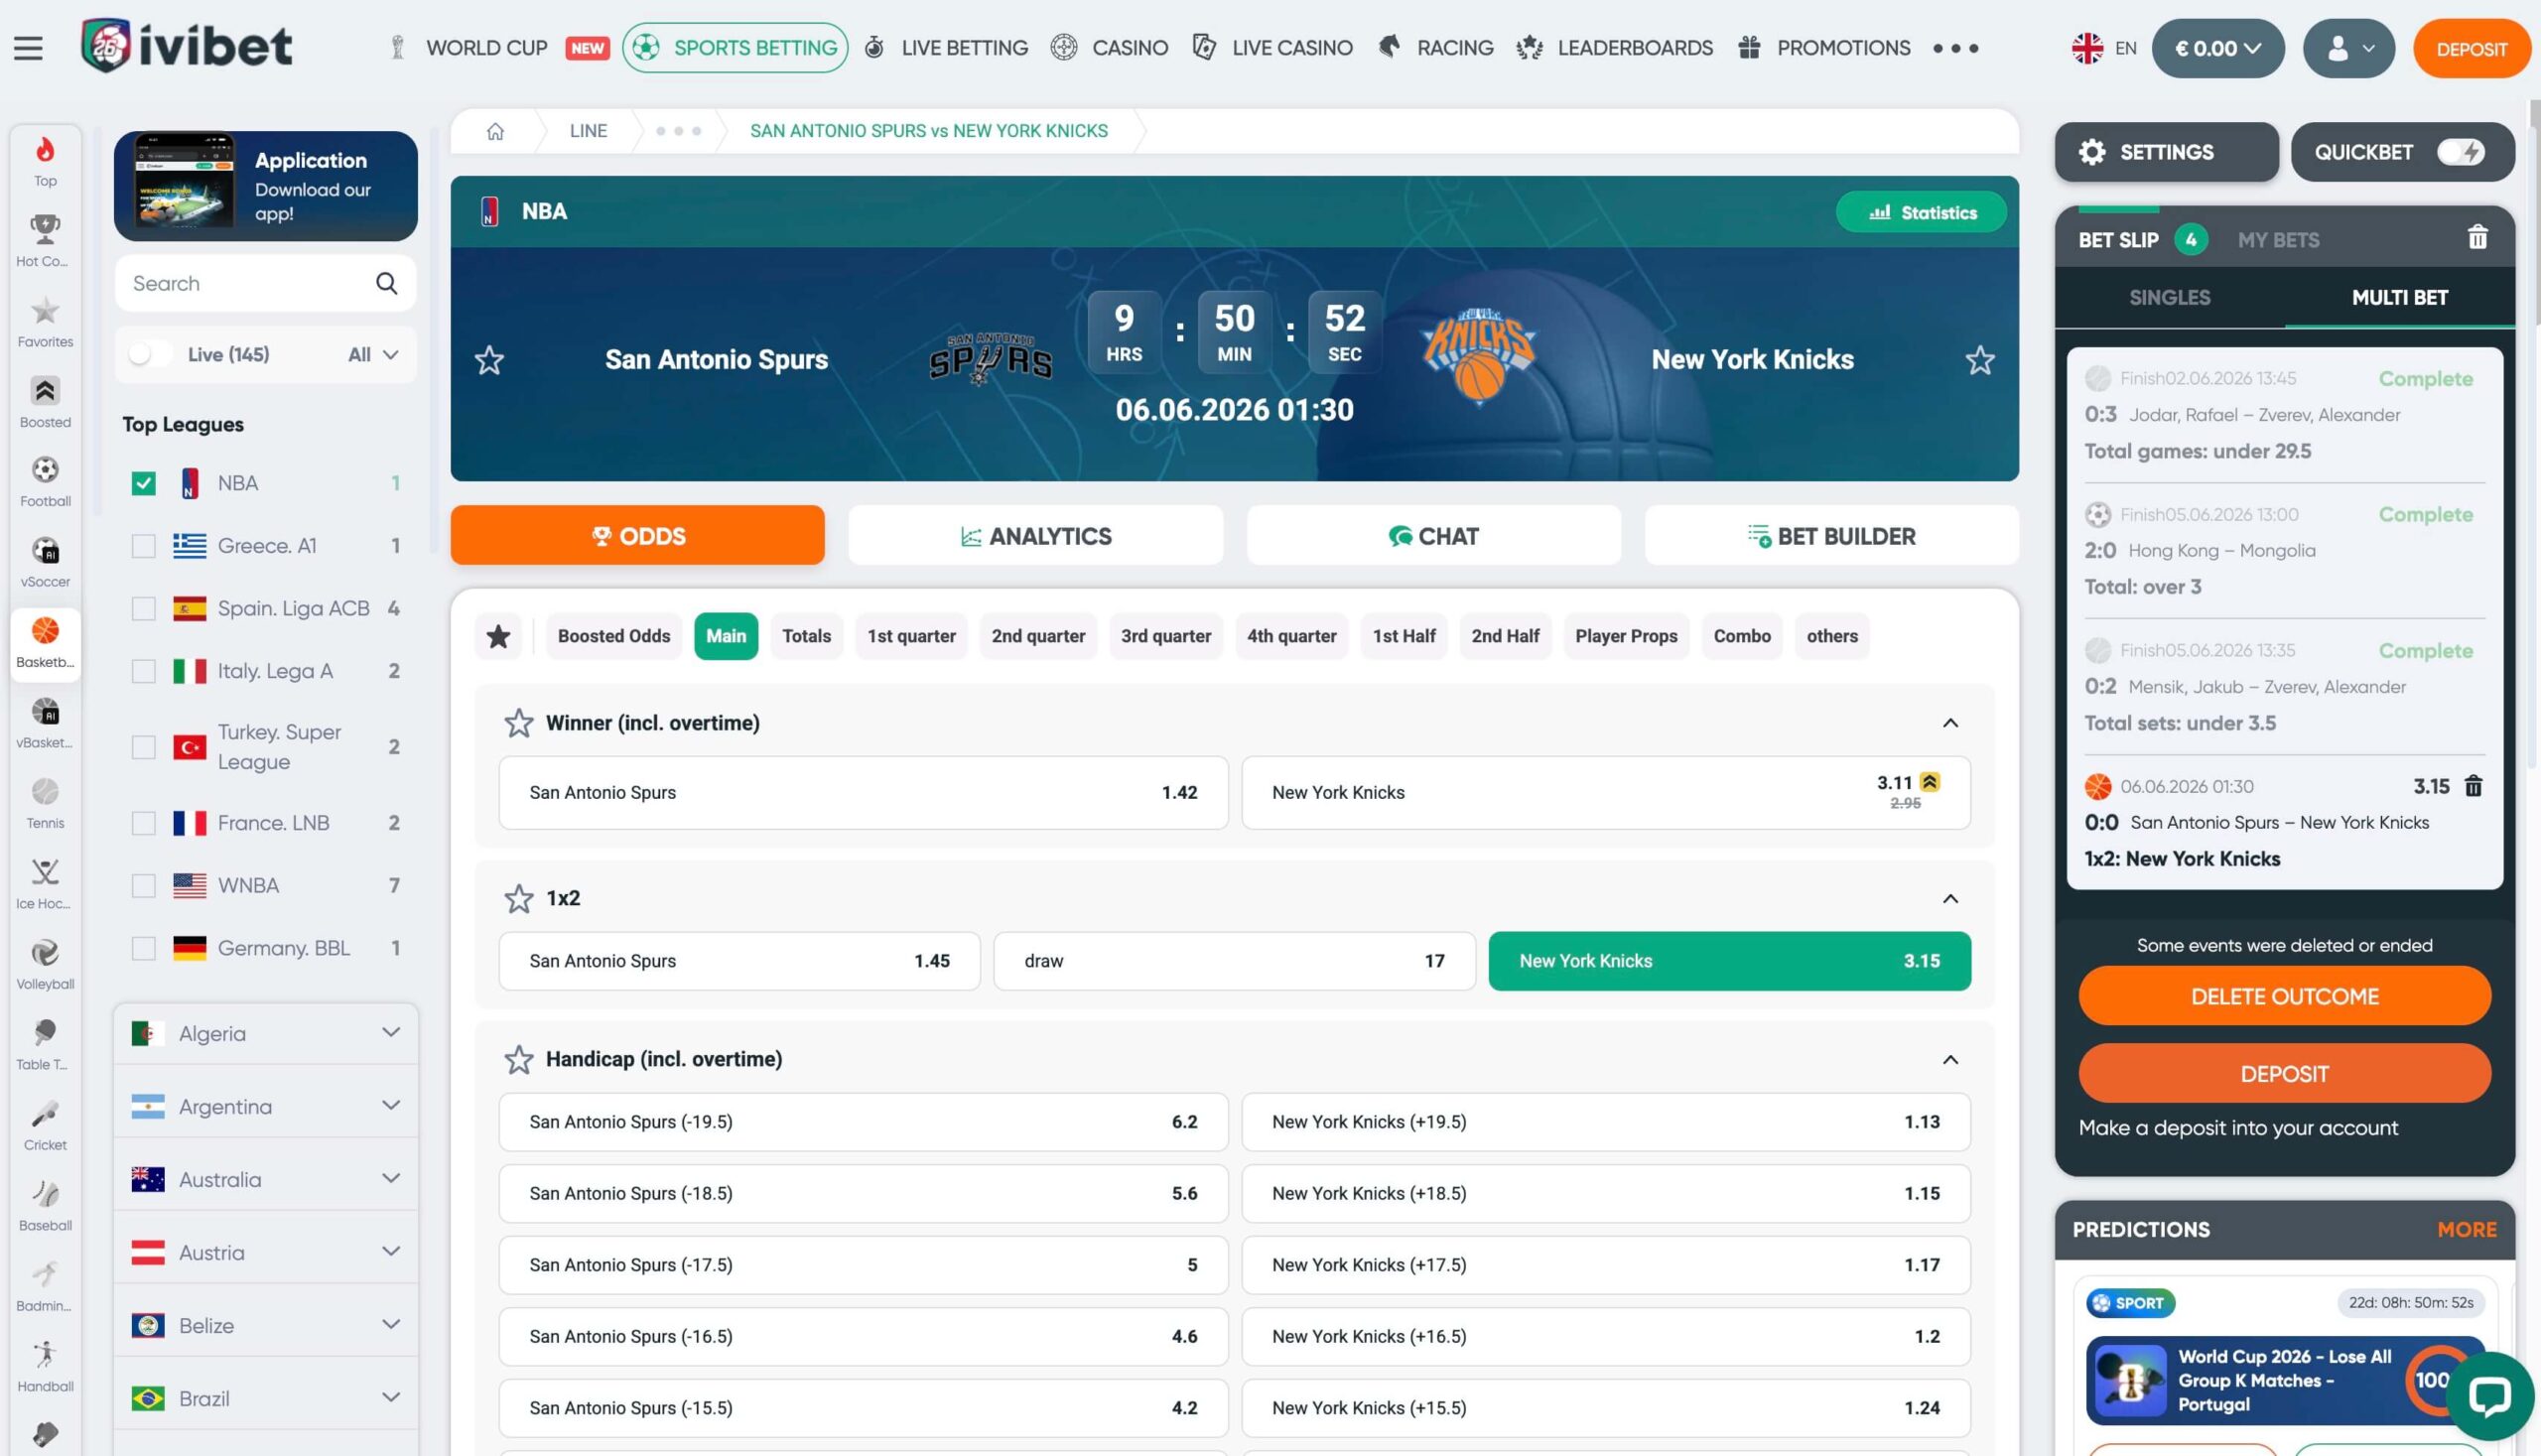Click into the Search input field
Viewport: 2541px width, 1456px height.
[266, 284]
